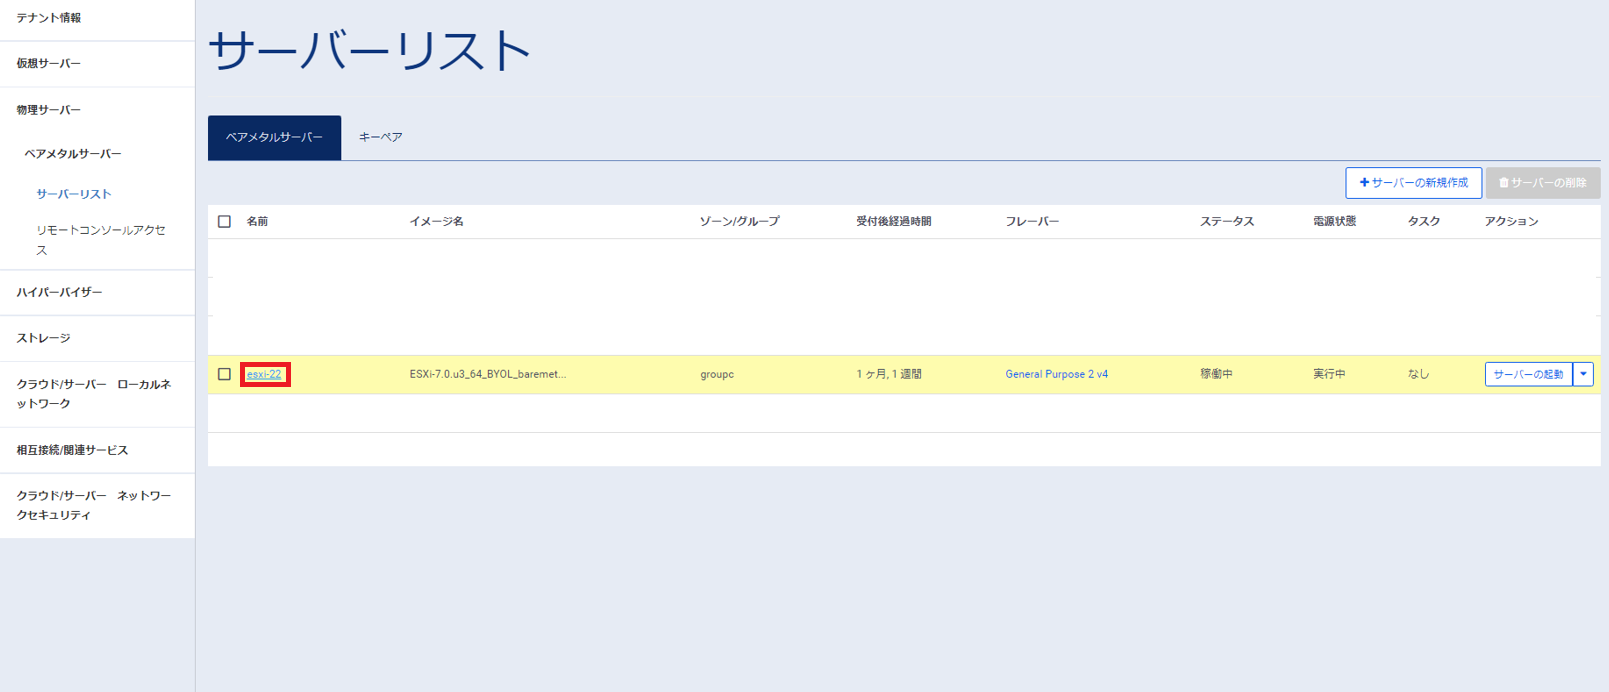Click the フレーバー column header
1609x692 pixels.
1032,222
